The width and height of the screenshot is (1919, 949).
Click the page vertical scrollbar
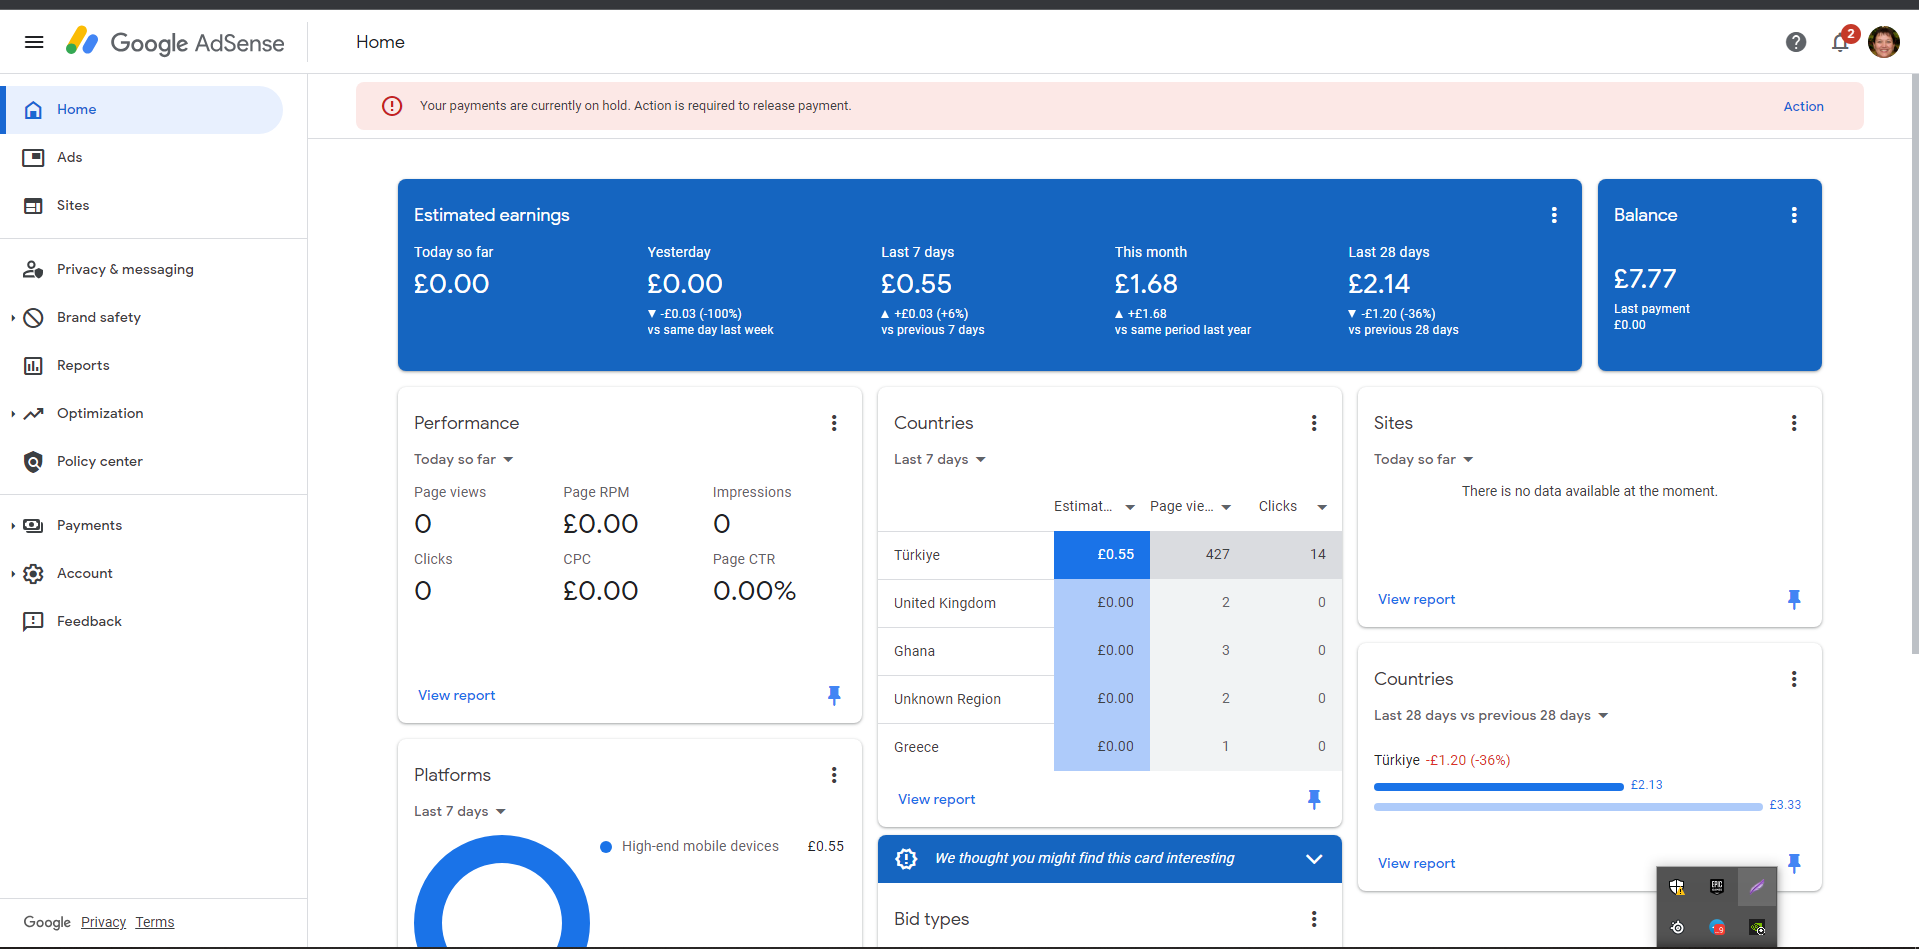[1914, 364]
